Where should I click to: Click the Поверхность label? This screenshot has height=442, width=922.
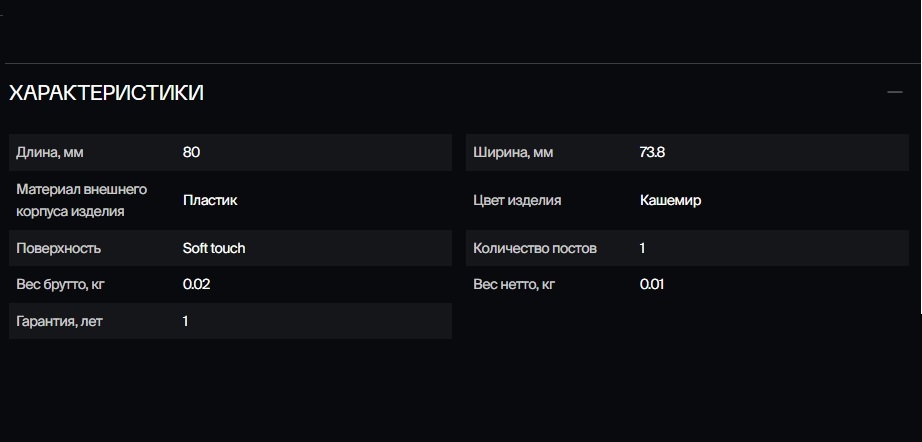click(59, 248)
